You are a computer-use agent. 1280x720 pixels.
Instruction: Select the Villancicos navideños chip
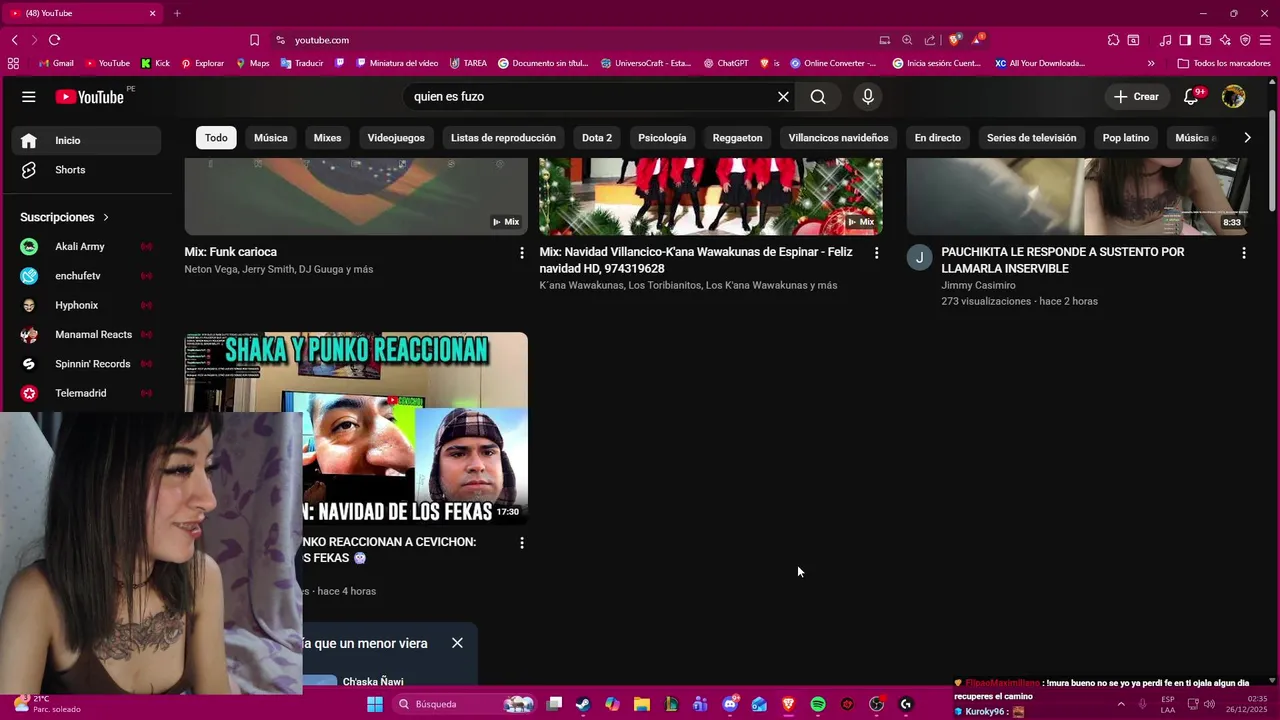838,138
